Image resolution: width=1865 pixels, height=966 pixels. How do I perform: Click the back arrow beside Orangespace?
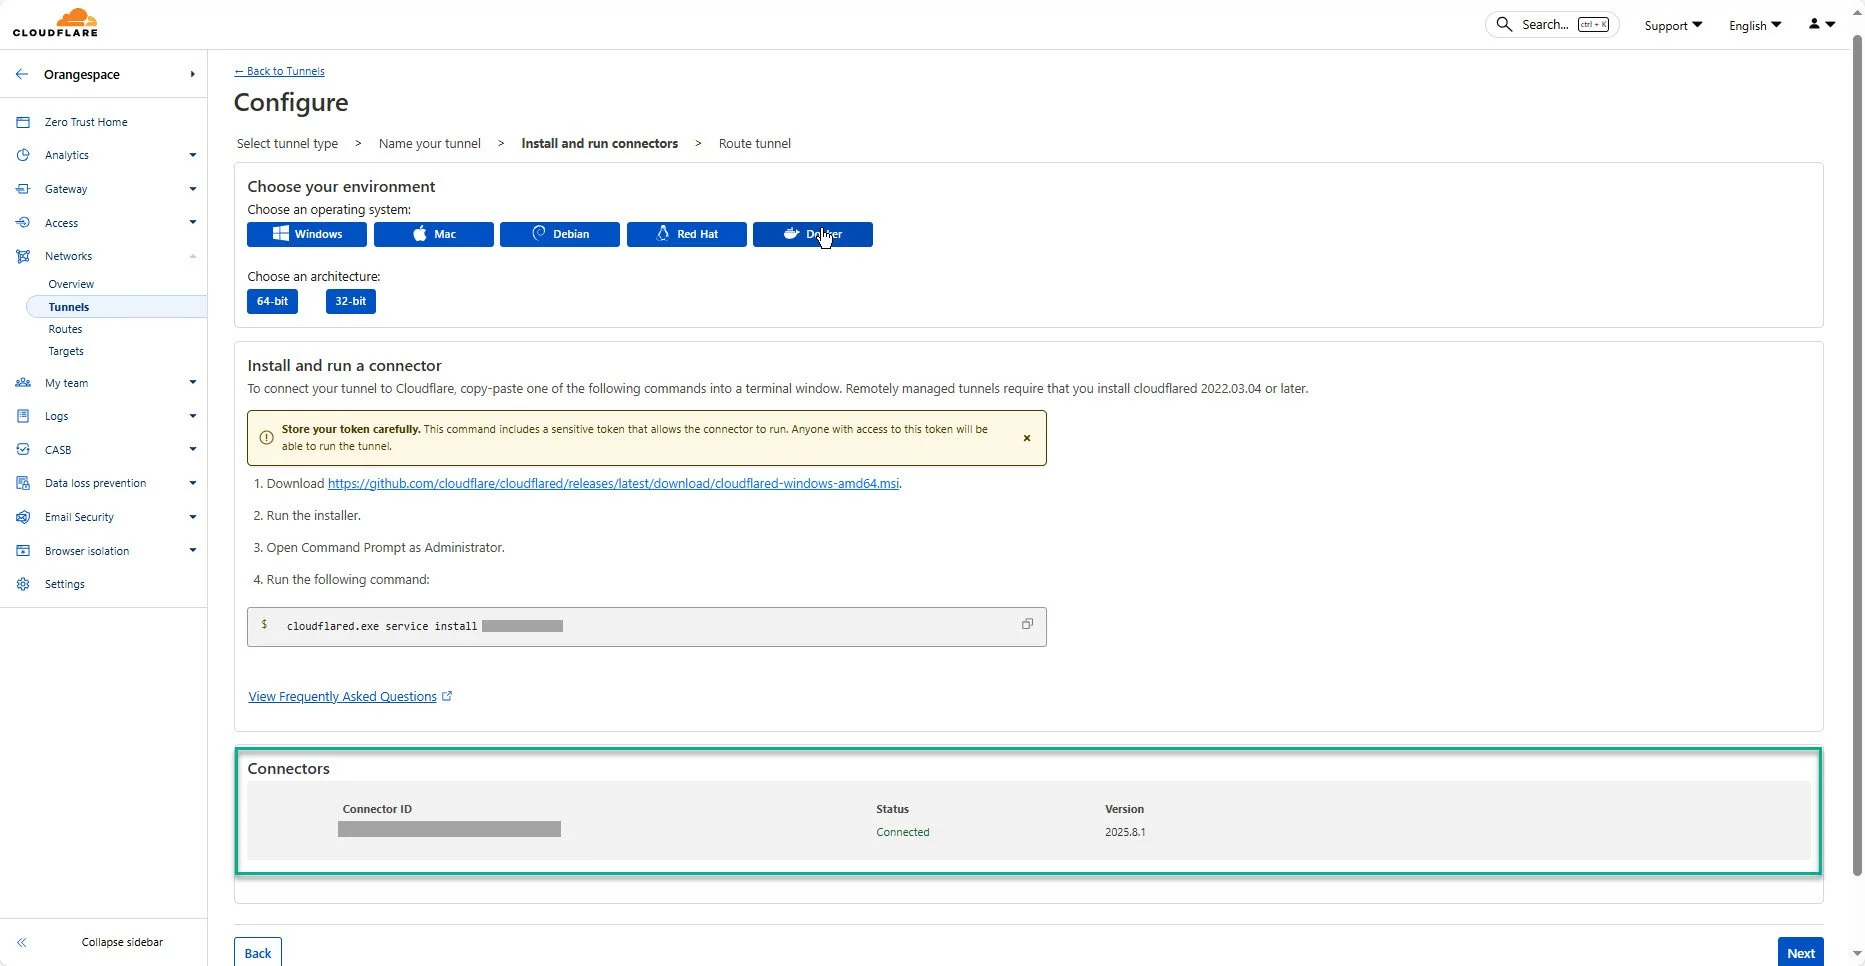point(22,74)
